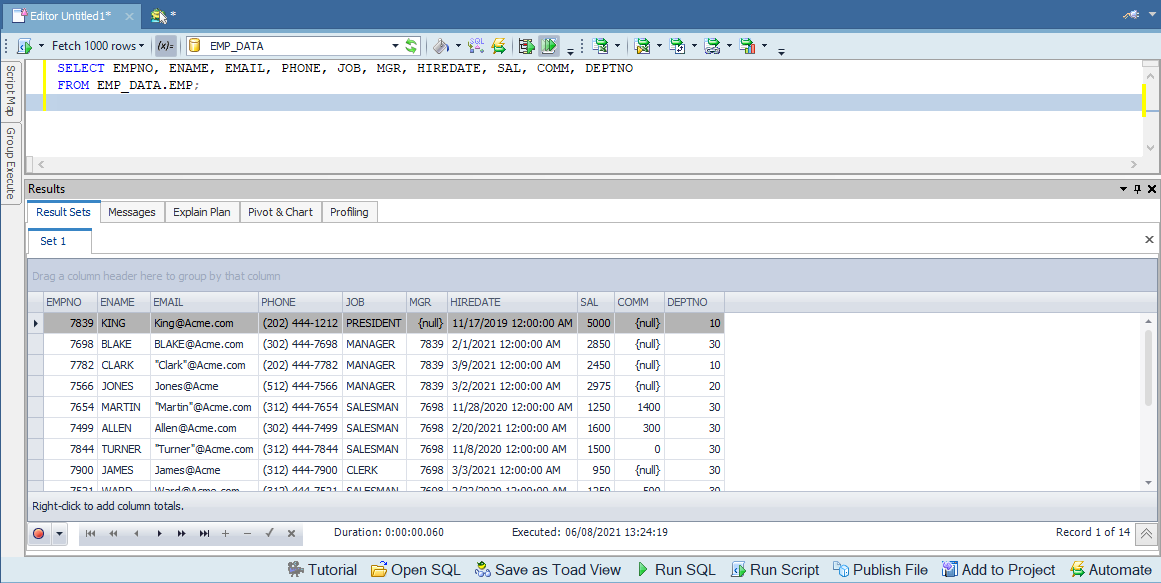
Task: Toggle the highlighted execute current statement icon
Action: click(x=549, y=46)
